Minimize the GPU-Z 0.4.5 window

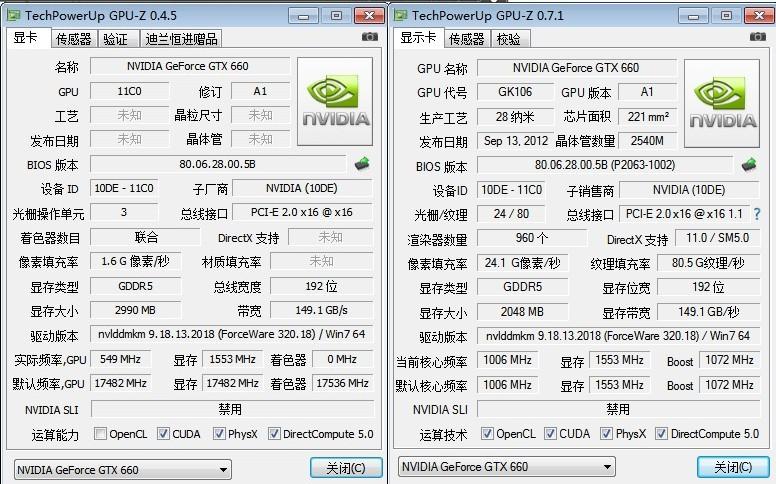[303, 16]
